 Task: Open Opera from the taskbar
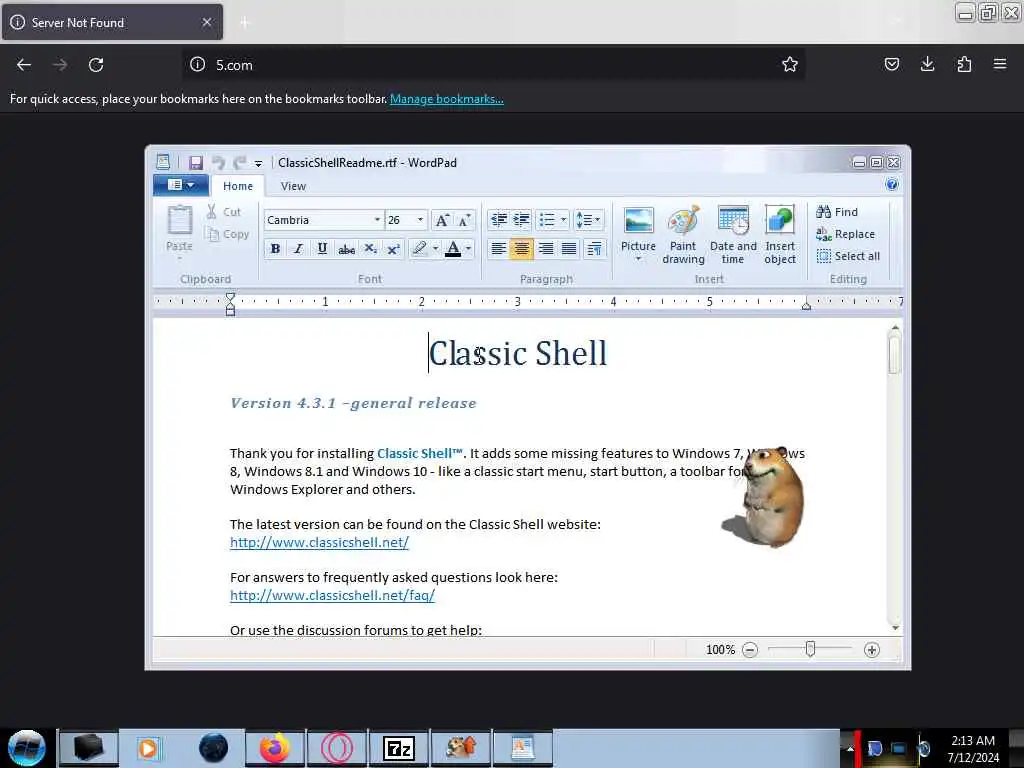337,748
